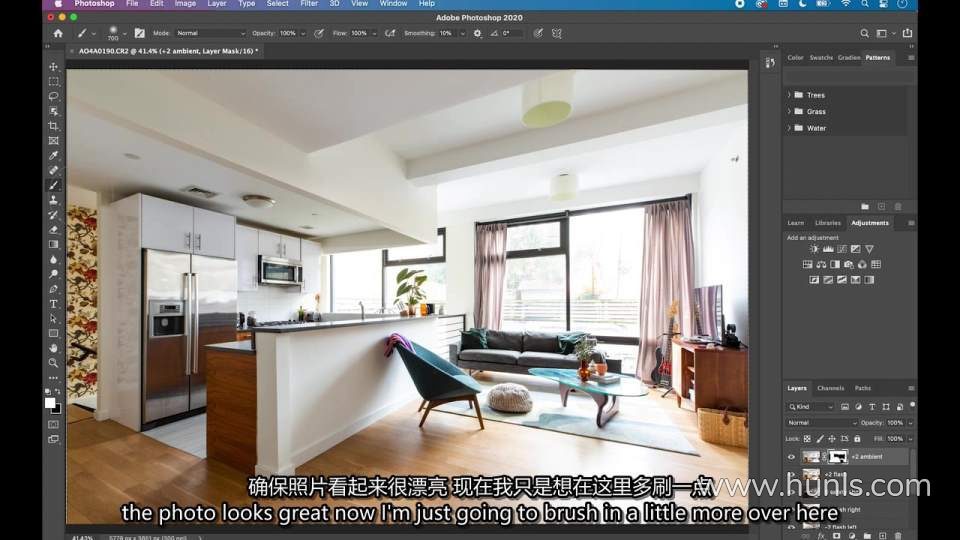Select the Dodge tool

coord(54,274)
